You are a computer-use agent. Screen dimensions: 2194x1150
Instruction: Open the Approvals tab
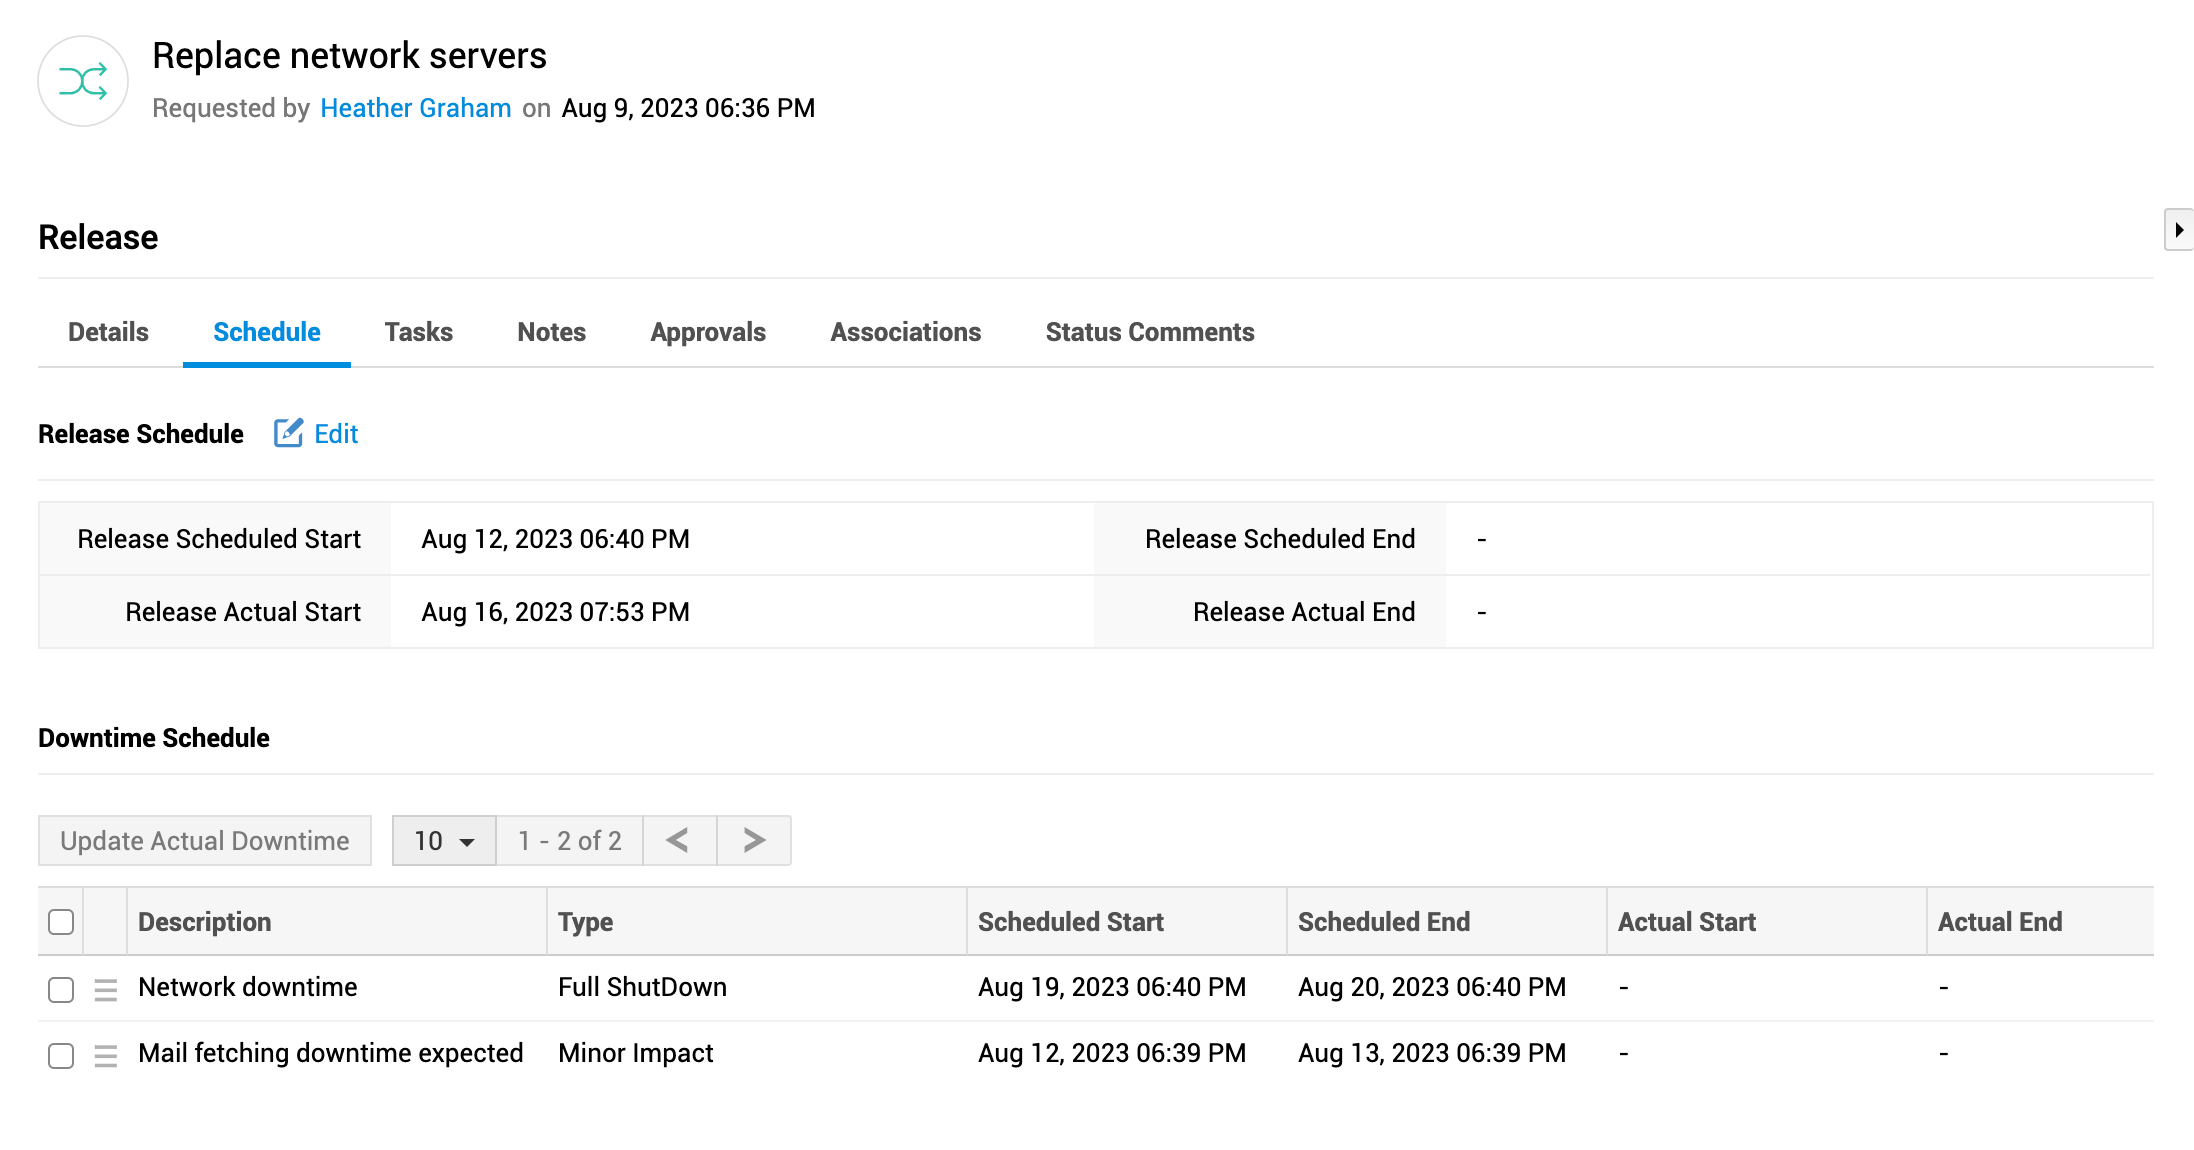[708, 332]
